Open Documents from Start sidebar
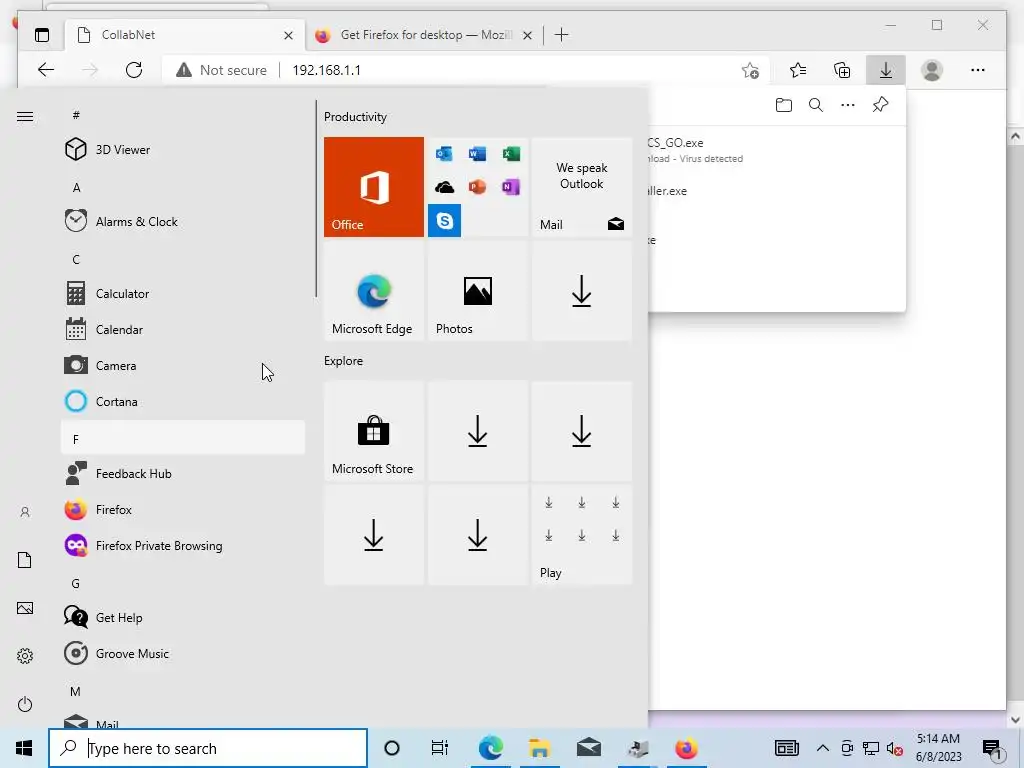 click(x=25, y=560)
